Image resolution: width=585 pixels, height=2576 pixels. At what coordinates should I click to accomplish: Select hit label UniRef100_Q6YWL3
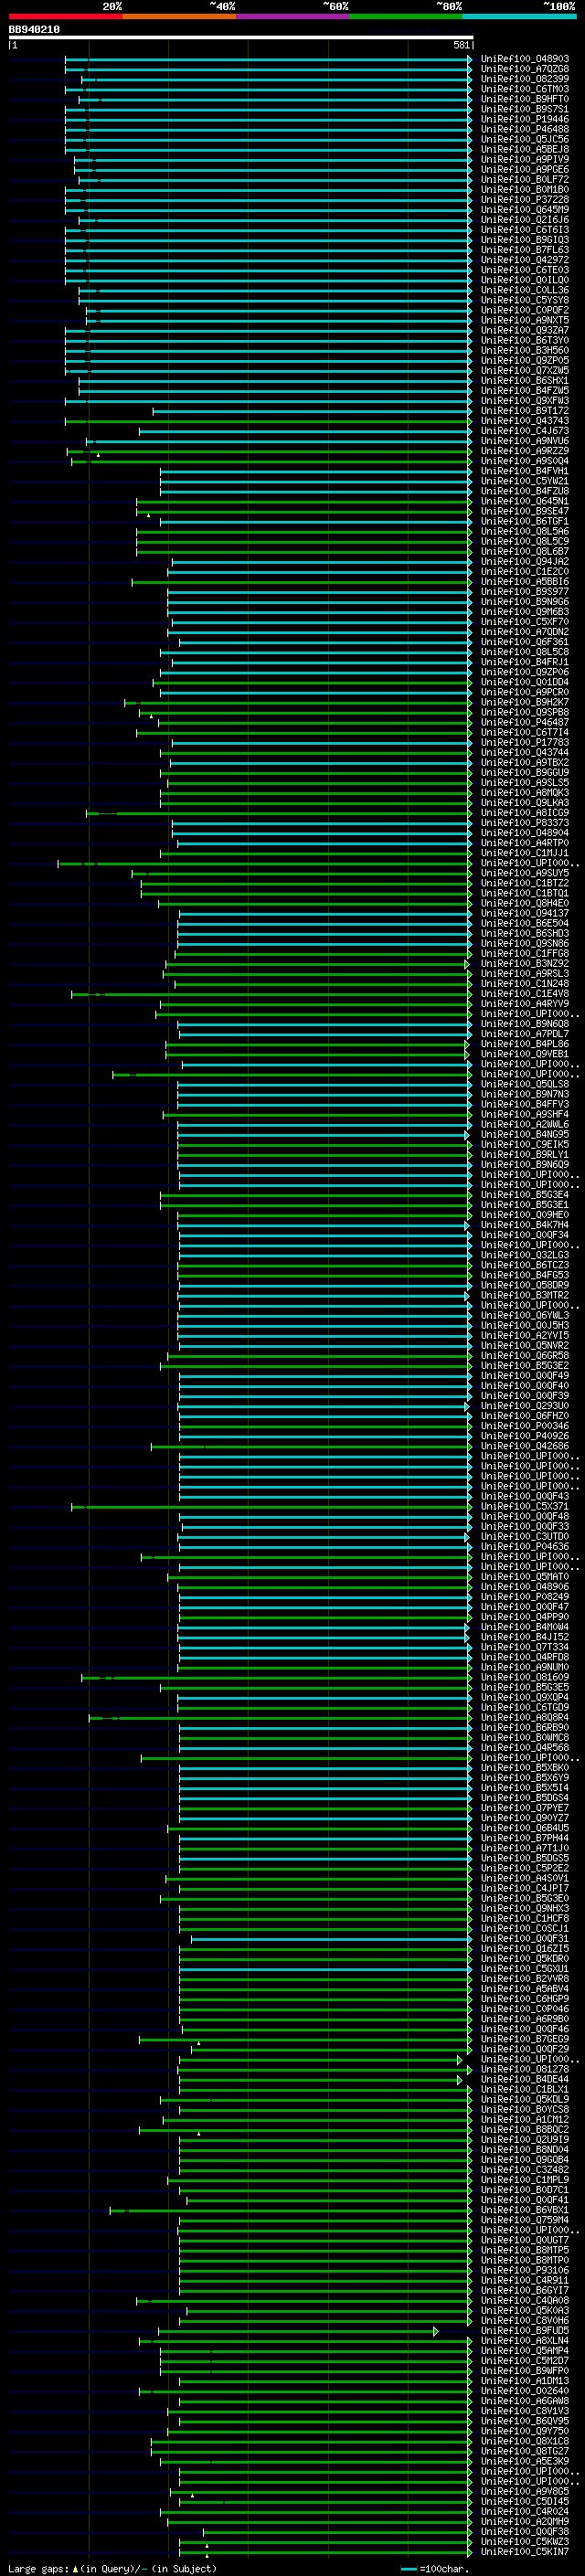(525, 1316)
